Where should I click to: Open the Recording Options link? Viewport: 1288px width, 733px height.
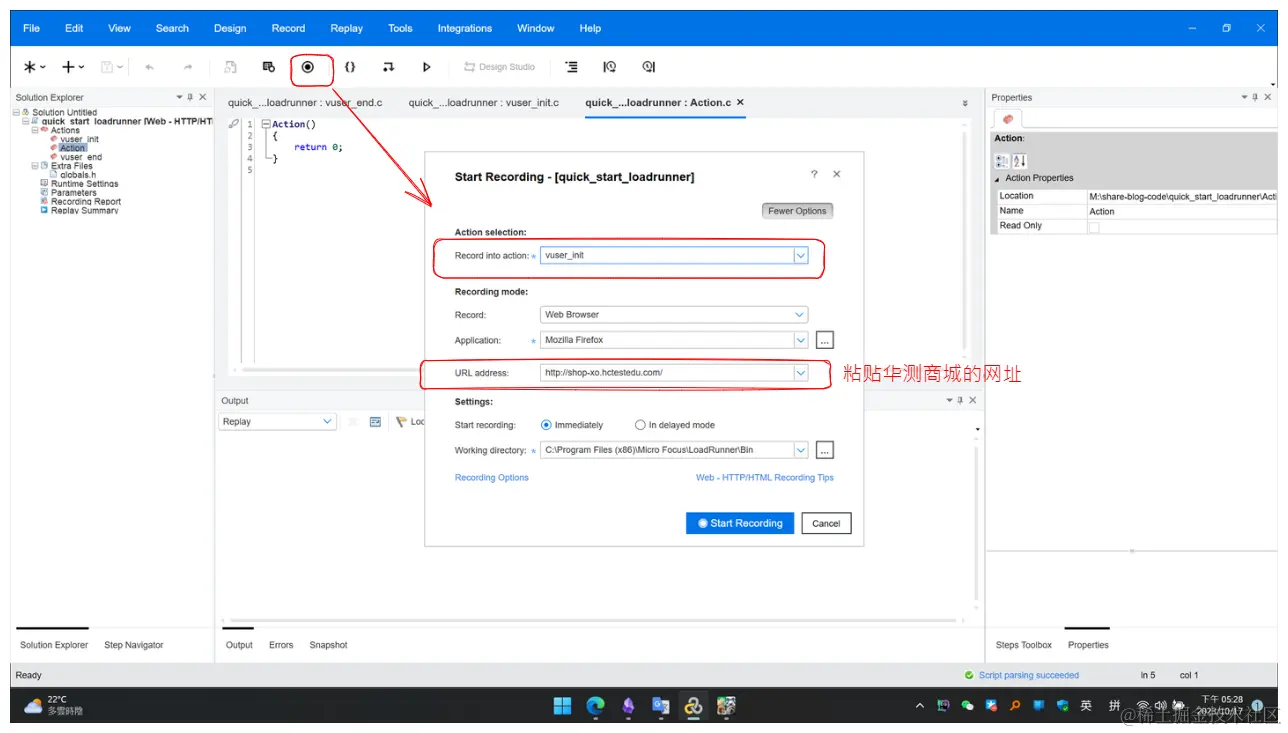point(492,478)
